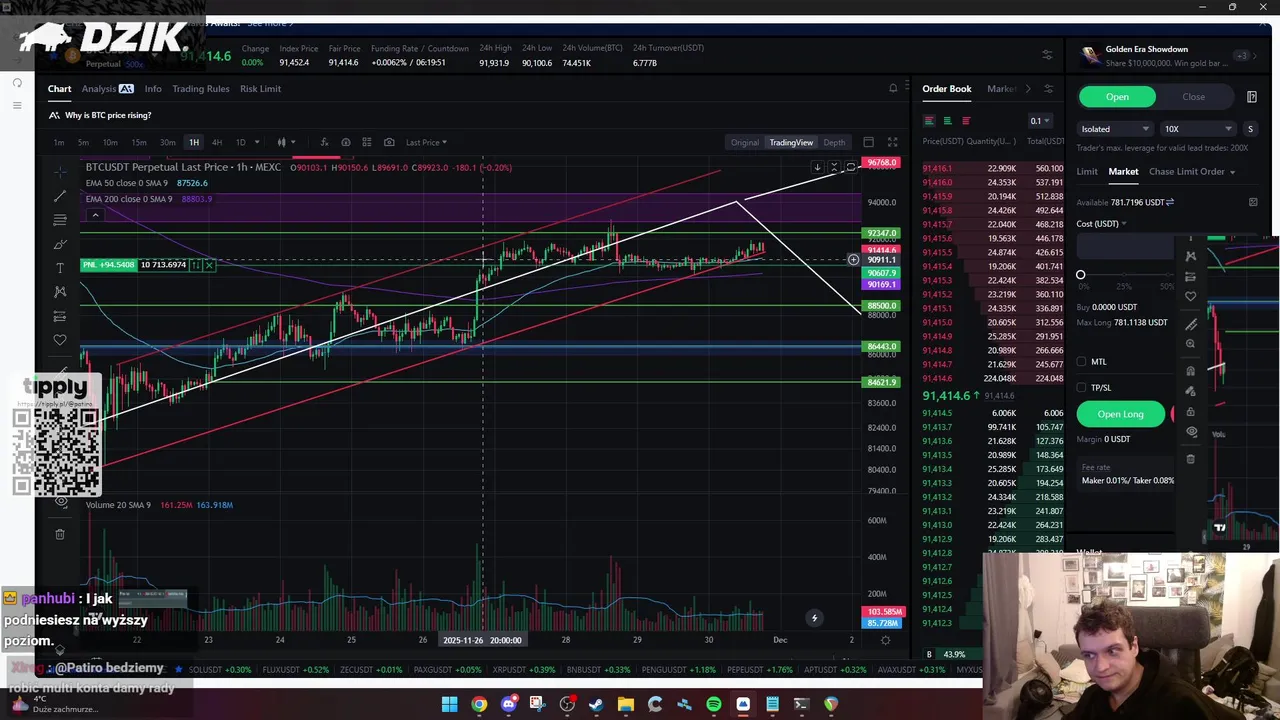Viewport: 1280px width, 720px height.
Task: Select the Limit order type tab
Action: [x=1086, y=172]
